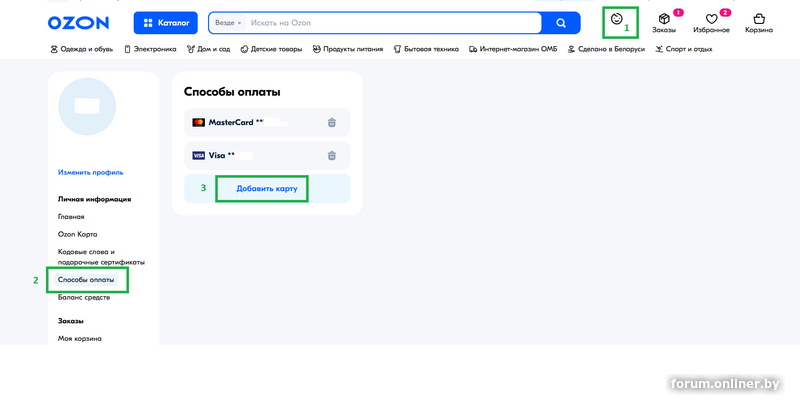
Task: Open Электроника category
Action: [x=151, y=49]
